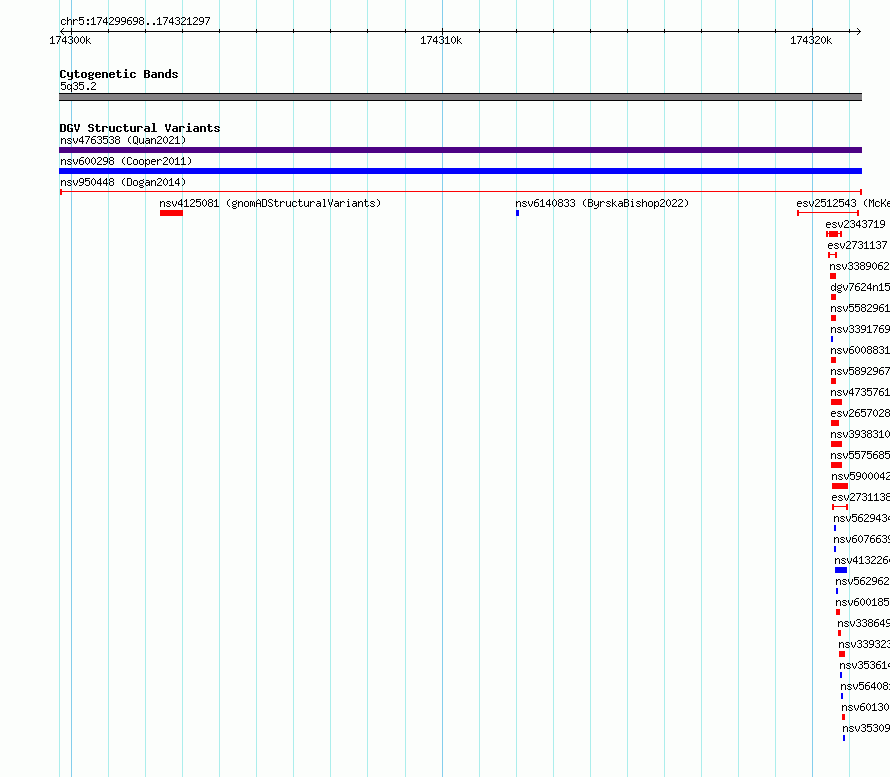Click the label starting with nsv338649
The height and width of the screenshot is (777, 890).
863,623
